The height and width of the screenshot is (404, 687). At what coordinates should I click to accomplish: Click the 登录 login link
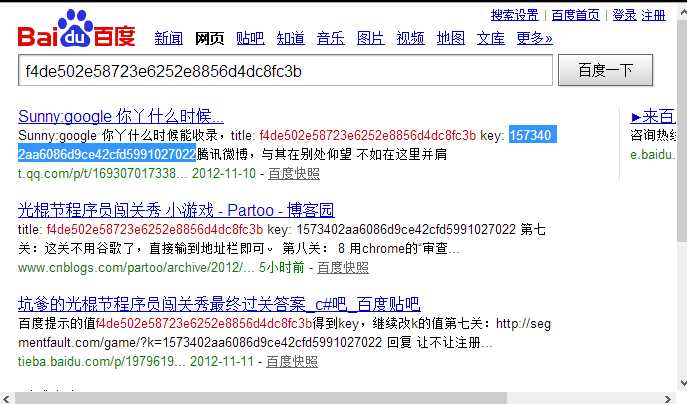[x=624, y=15]
